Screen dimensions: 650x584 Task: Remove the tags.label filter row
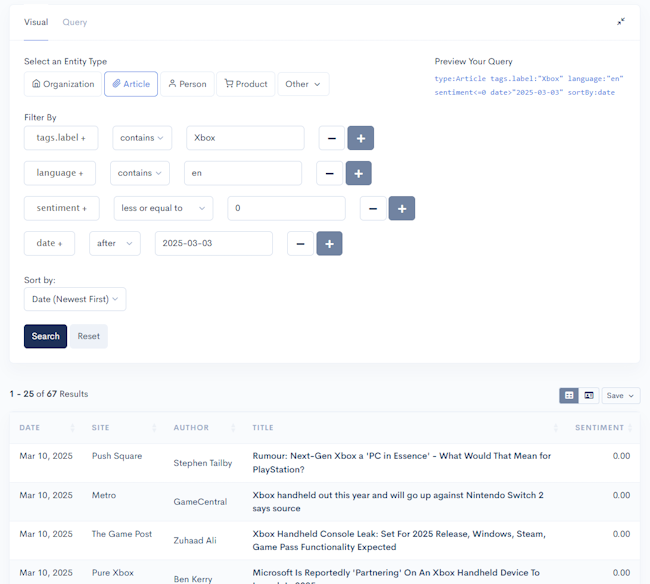click(332, 138)
